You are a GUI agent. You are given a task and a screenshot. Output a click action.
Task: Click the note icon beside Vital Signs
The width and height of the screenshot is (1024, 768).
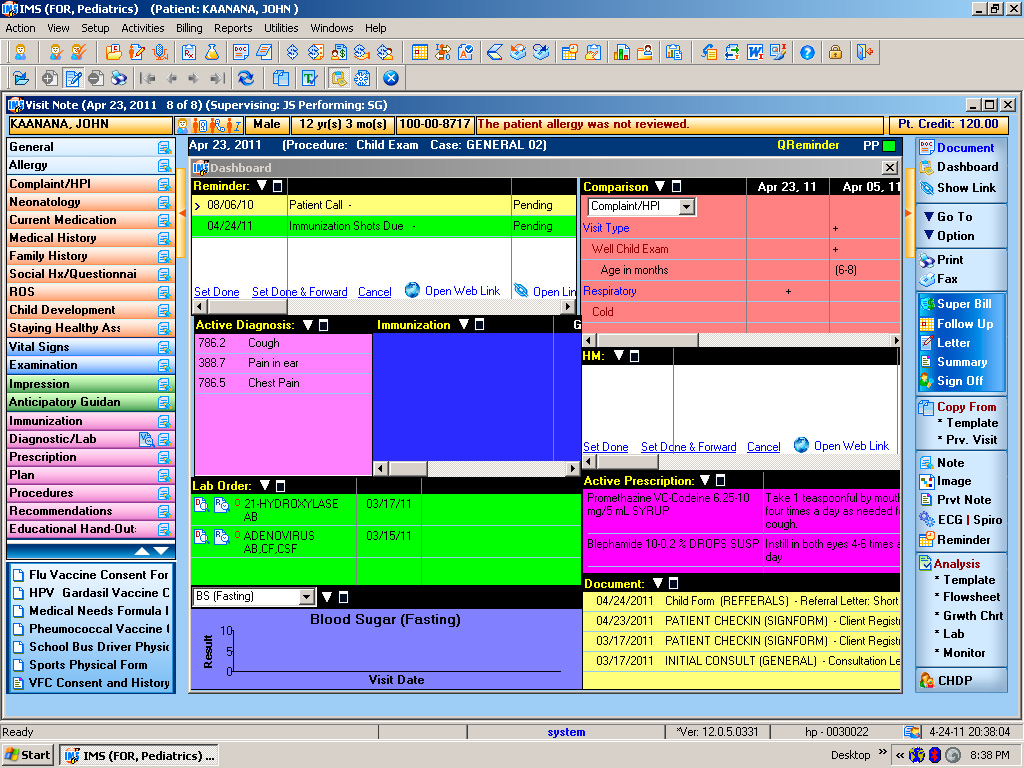(164, 347)
